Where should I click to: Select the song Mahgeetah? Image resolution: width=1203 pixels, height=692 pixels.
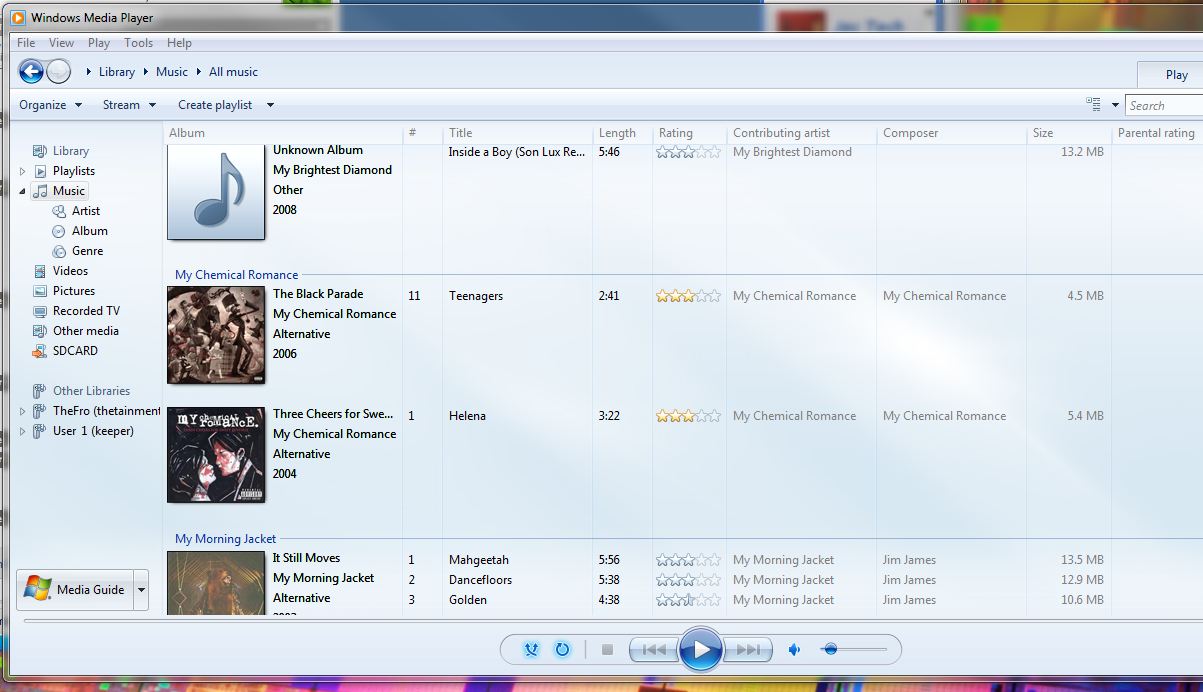click(479, 560)
